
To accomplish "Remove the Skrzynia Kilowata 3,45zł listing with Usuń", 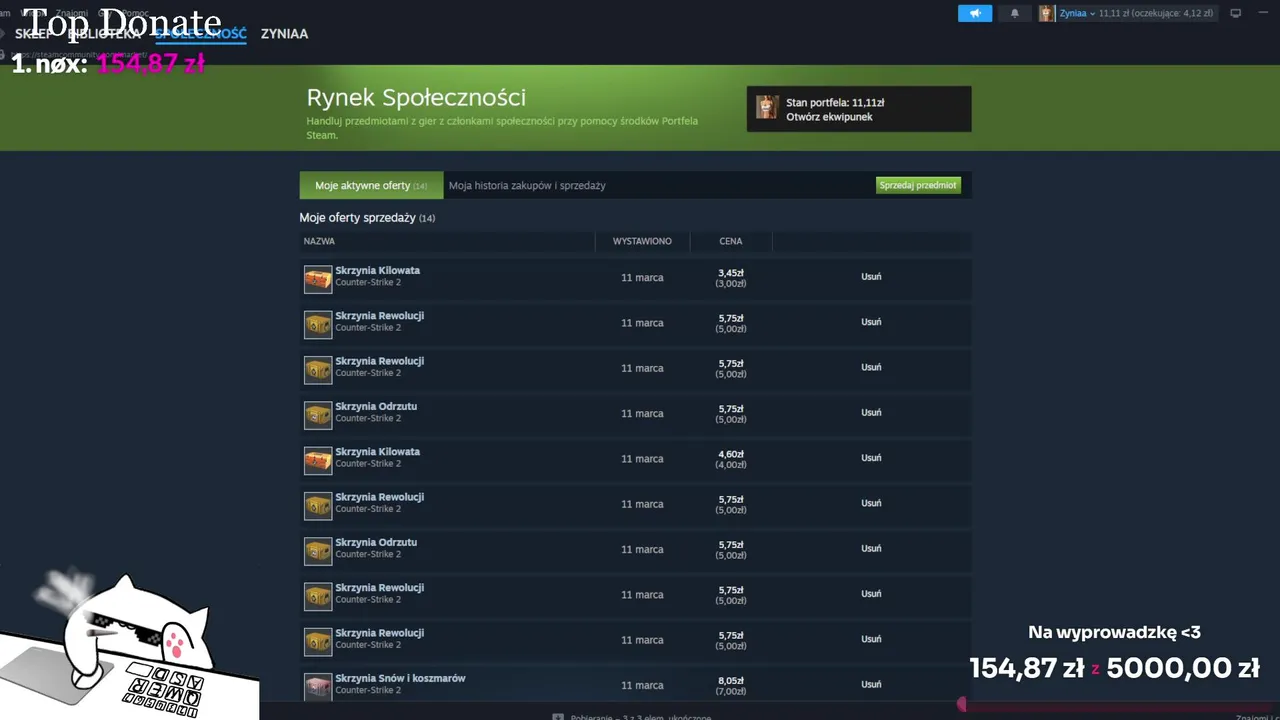I will point(871,277).
